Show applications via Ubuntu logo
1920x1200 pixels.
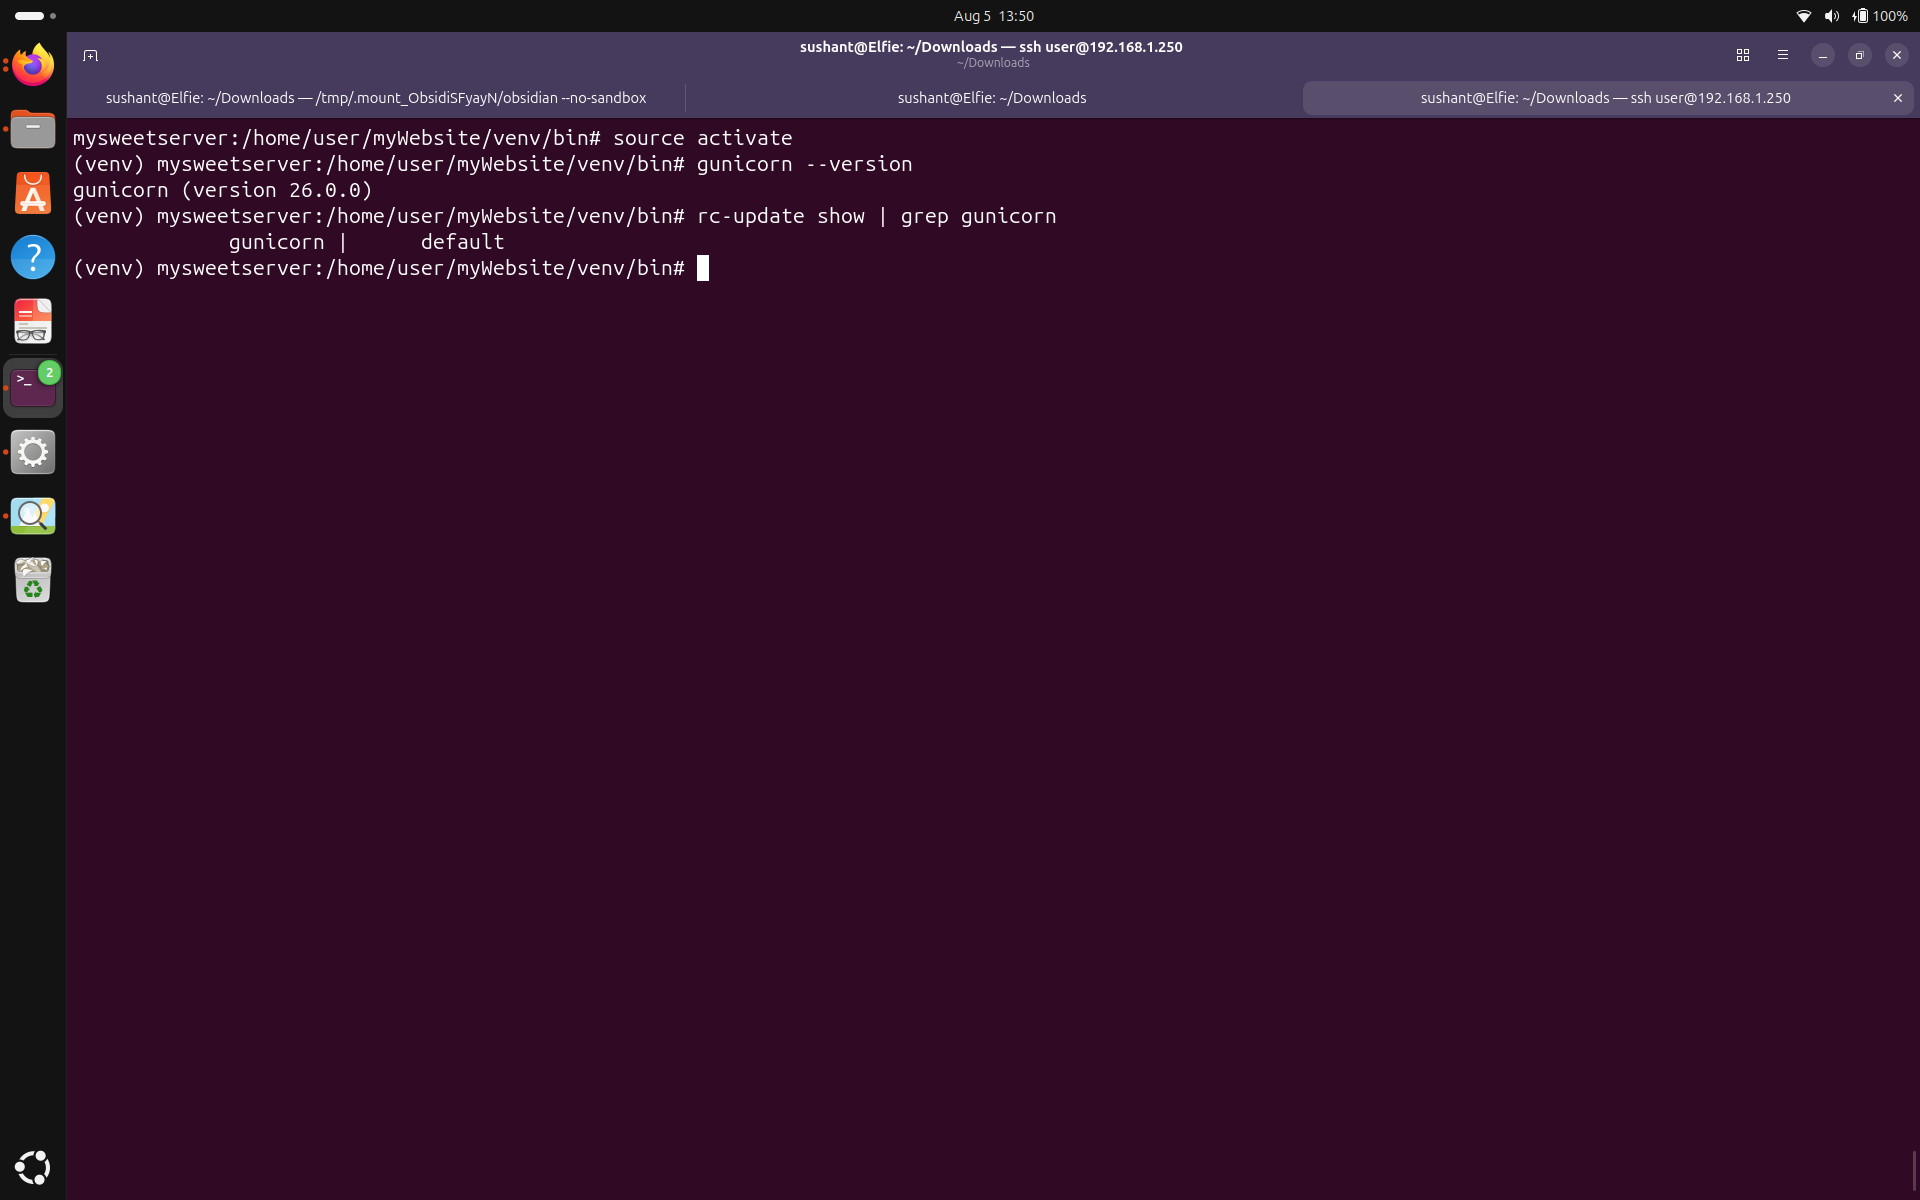[33, 1167]
